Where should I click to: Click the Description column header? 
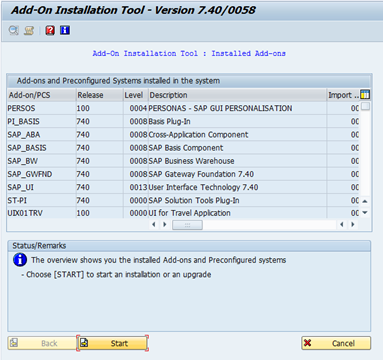tap(237, 95)
